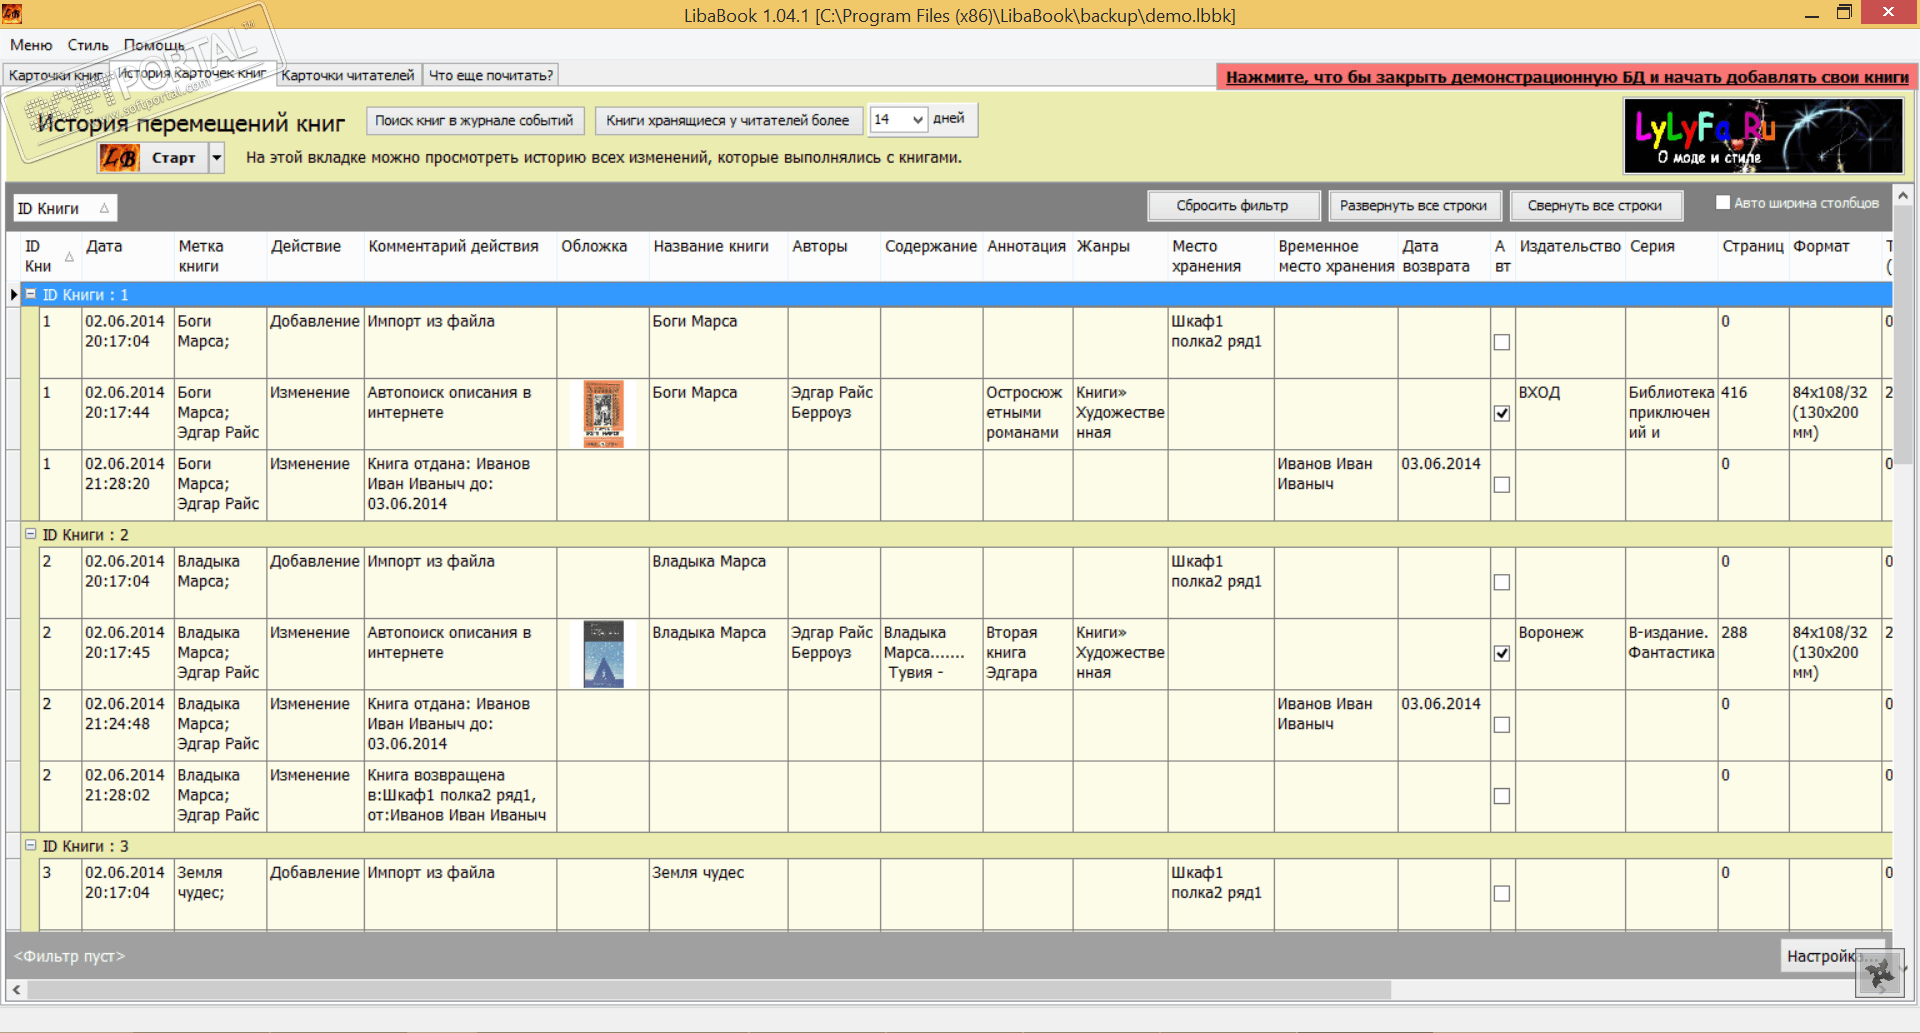This screenshot has width=1920, height=1033.
Task: Toggle checkbox in the 21:24:48 row
Action: click(1502, 725)
